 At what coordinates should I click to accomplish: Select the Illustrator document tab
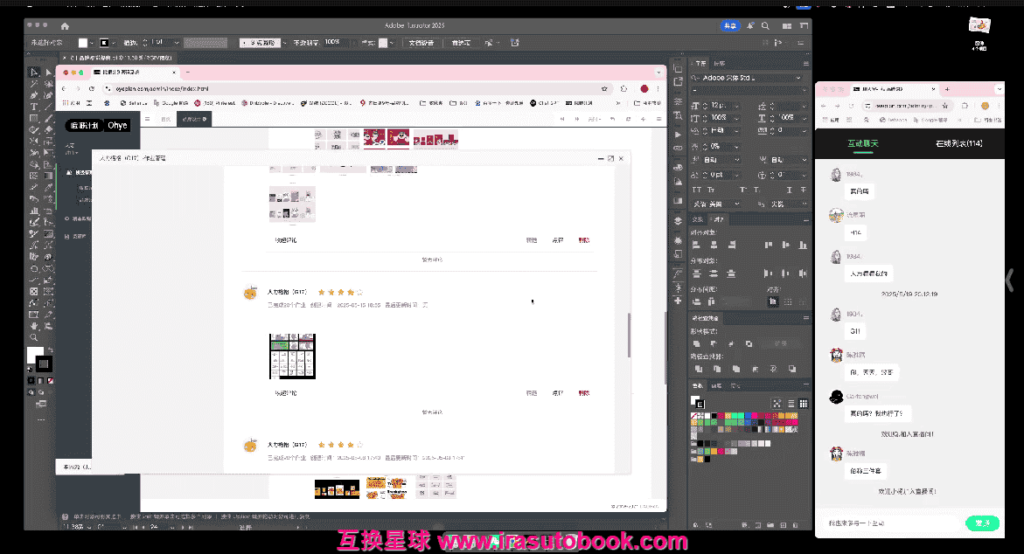[x=120, y=58]
